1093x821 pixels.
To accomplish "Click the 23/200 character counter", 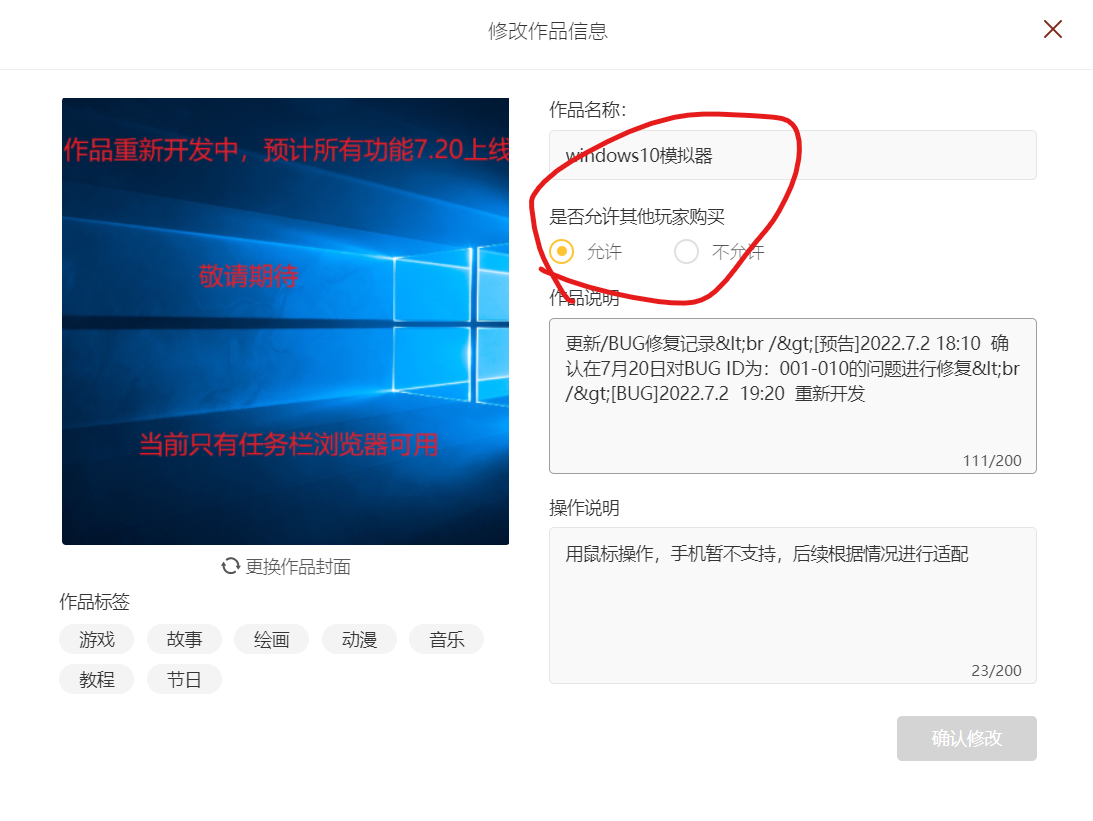I will (x=996, y=670).
